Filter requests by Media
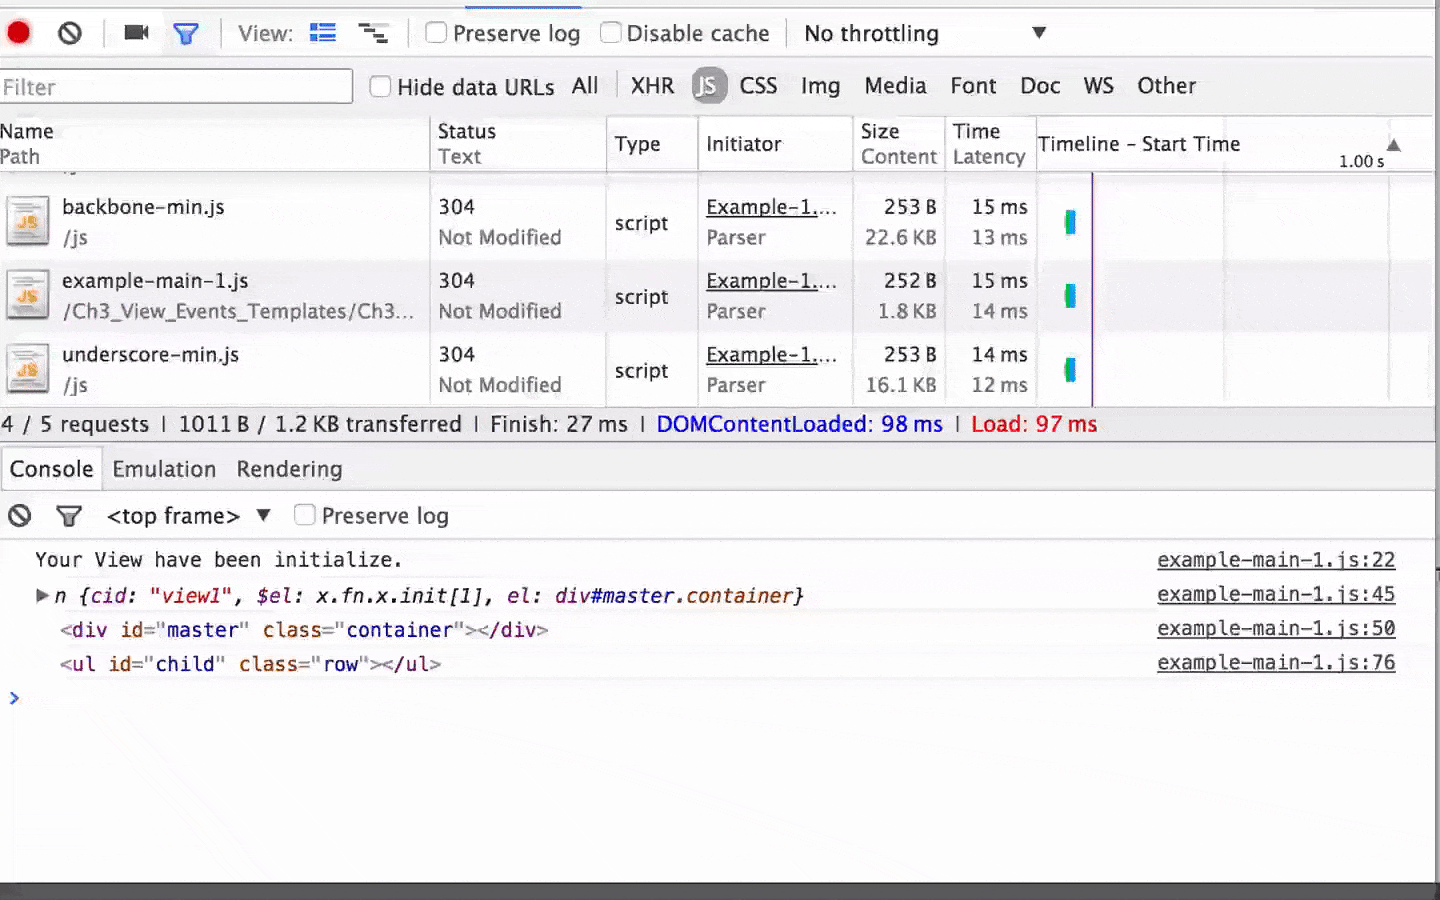Viewport: 1440px width, 900px height. [x=896, y=86]
